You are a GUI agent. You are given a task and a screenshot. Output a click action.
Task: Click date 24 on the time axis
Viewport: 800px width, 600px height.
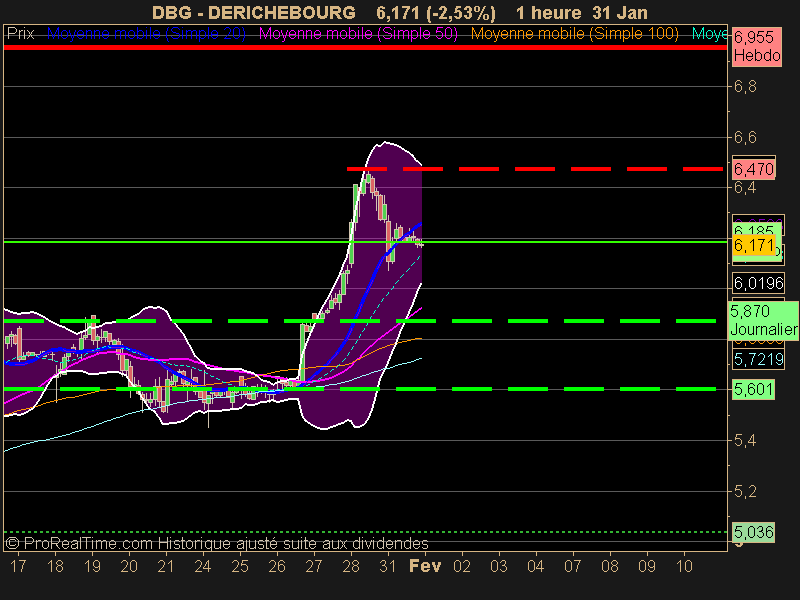(203, 566)
